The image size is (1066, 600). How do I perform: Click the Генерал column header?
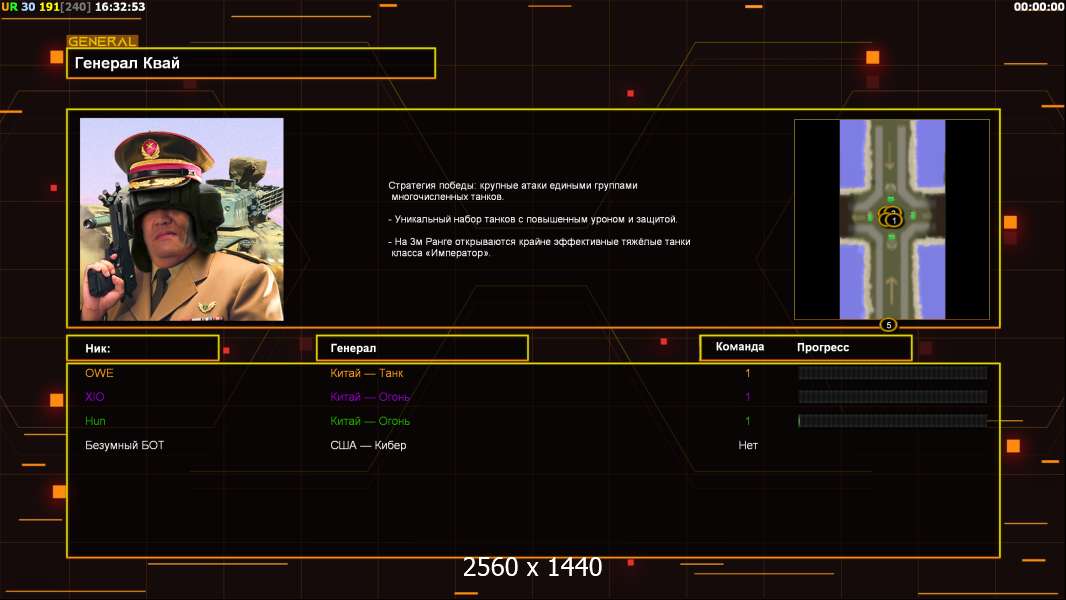[421, 348]
